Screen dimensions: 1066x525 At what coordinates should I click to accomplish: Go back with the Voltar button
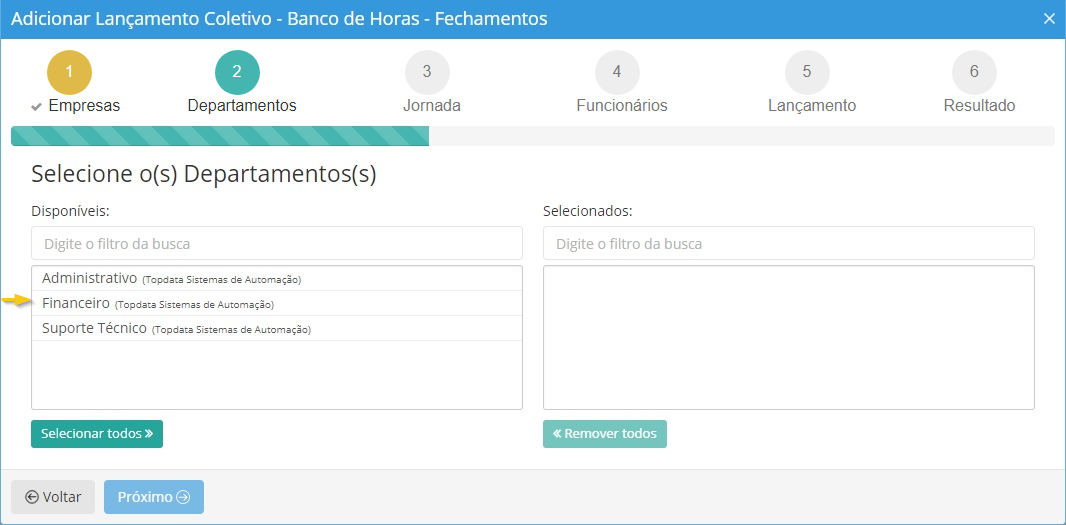coord(53,497)
